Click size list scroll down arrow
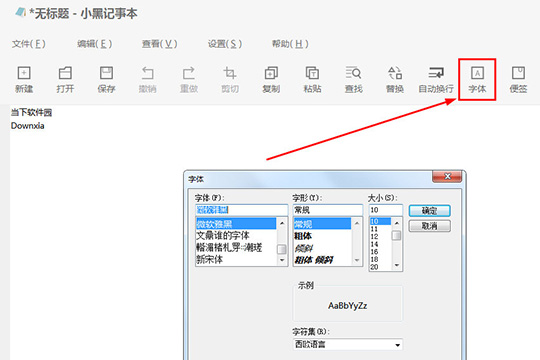The height and width of the screenshot is (360, 540). (x=397, y=265)
